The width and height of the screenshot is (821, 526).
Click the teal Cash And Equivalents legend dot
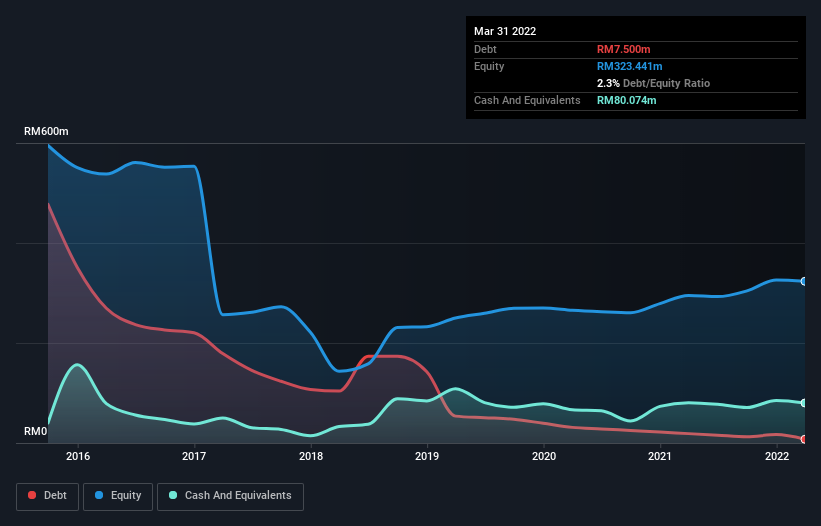coord(173,495)
